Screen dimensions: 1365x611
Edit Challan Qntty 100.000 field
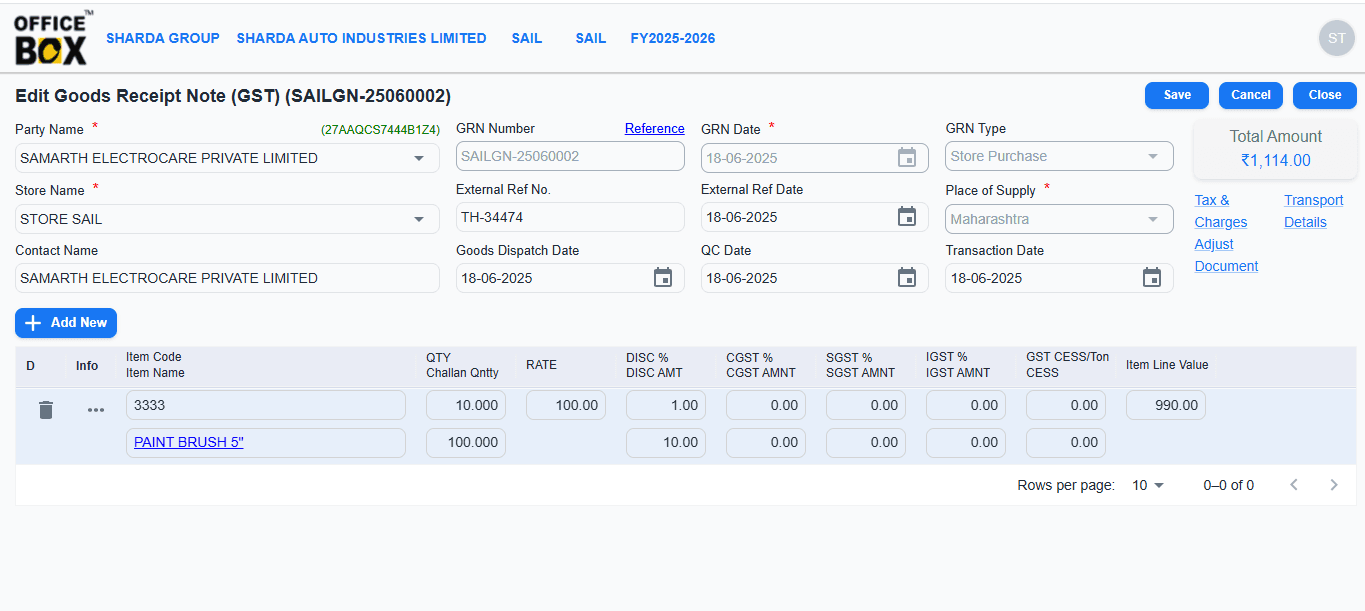466,442
